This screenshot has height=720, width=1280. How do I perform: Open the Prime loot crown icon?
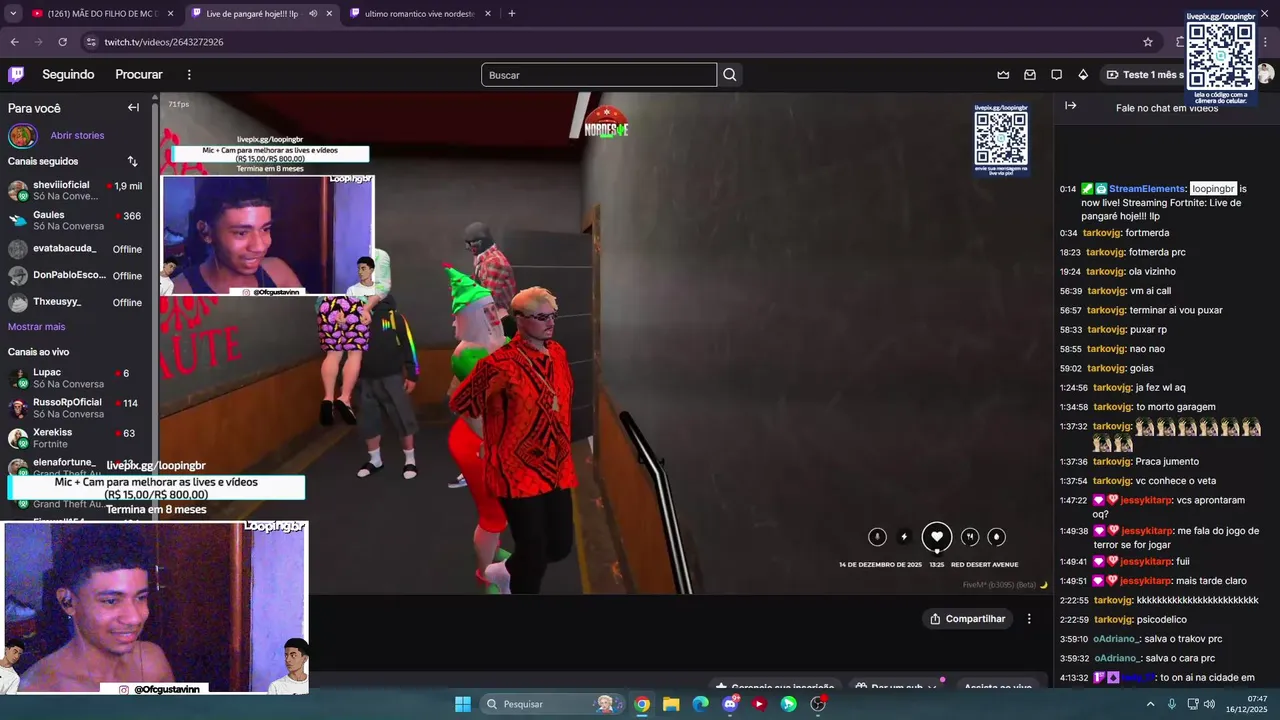[1003, 75]
